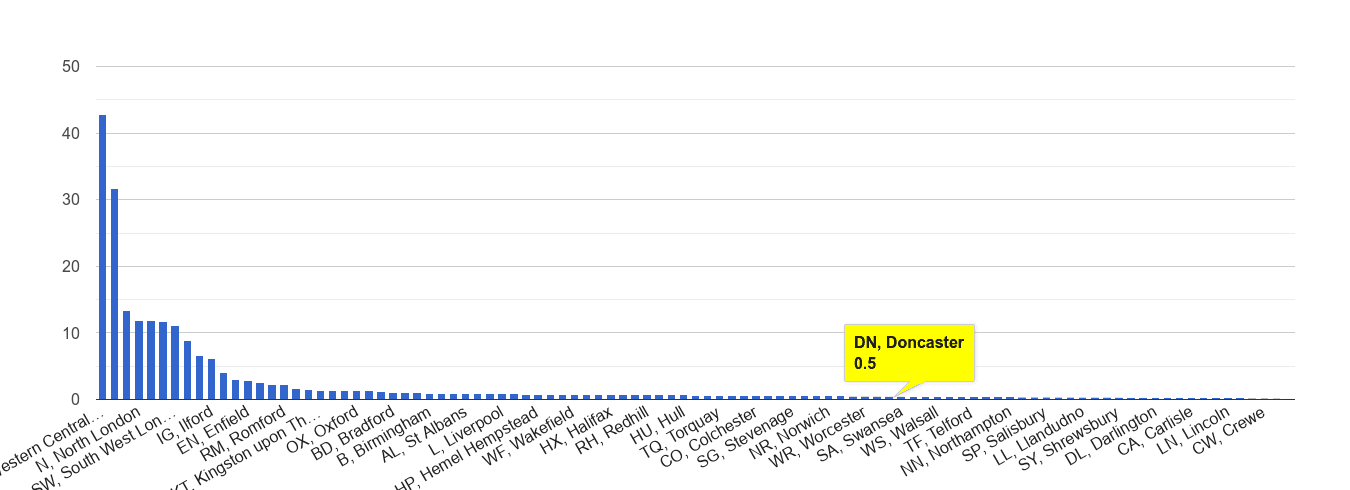
Task: Click the 'RH, Redhill' axis label
Action: (x=611, y=431)
